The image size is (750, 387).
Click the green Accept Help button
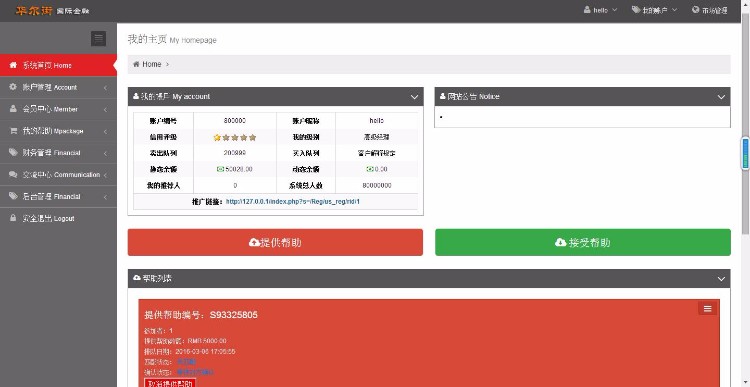(x=583, y=243)
